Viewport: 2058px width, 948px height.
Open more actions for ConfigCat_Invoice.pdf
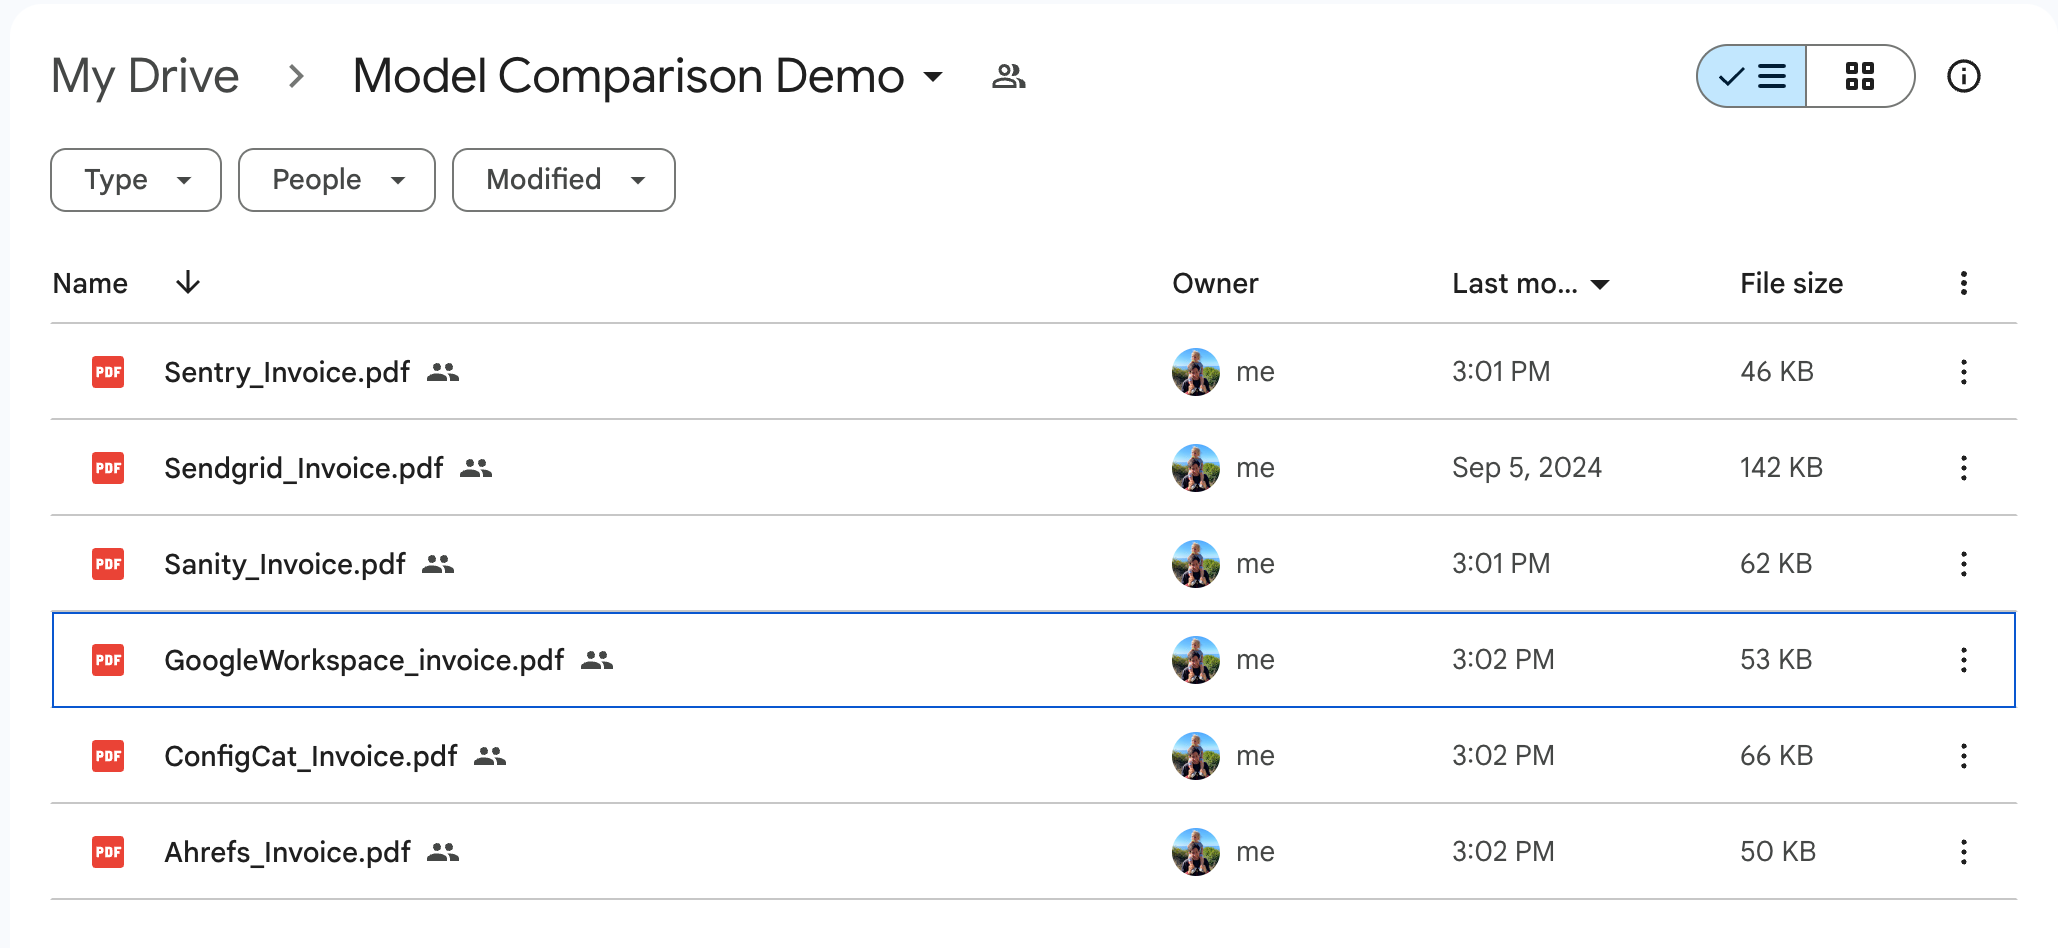coord(1964,756)
